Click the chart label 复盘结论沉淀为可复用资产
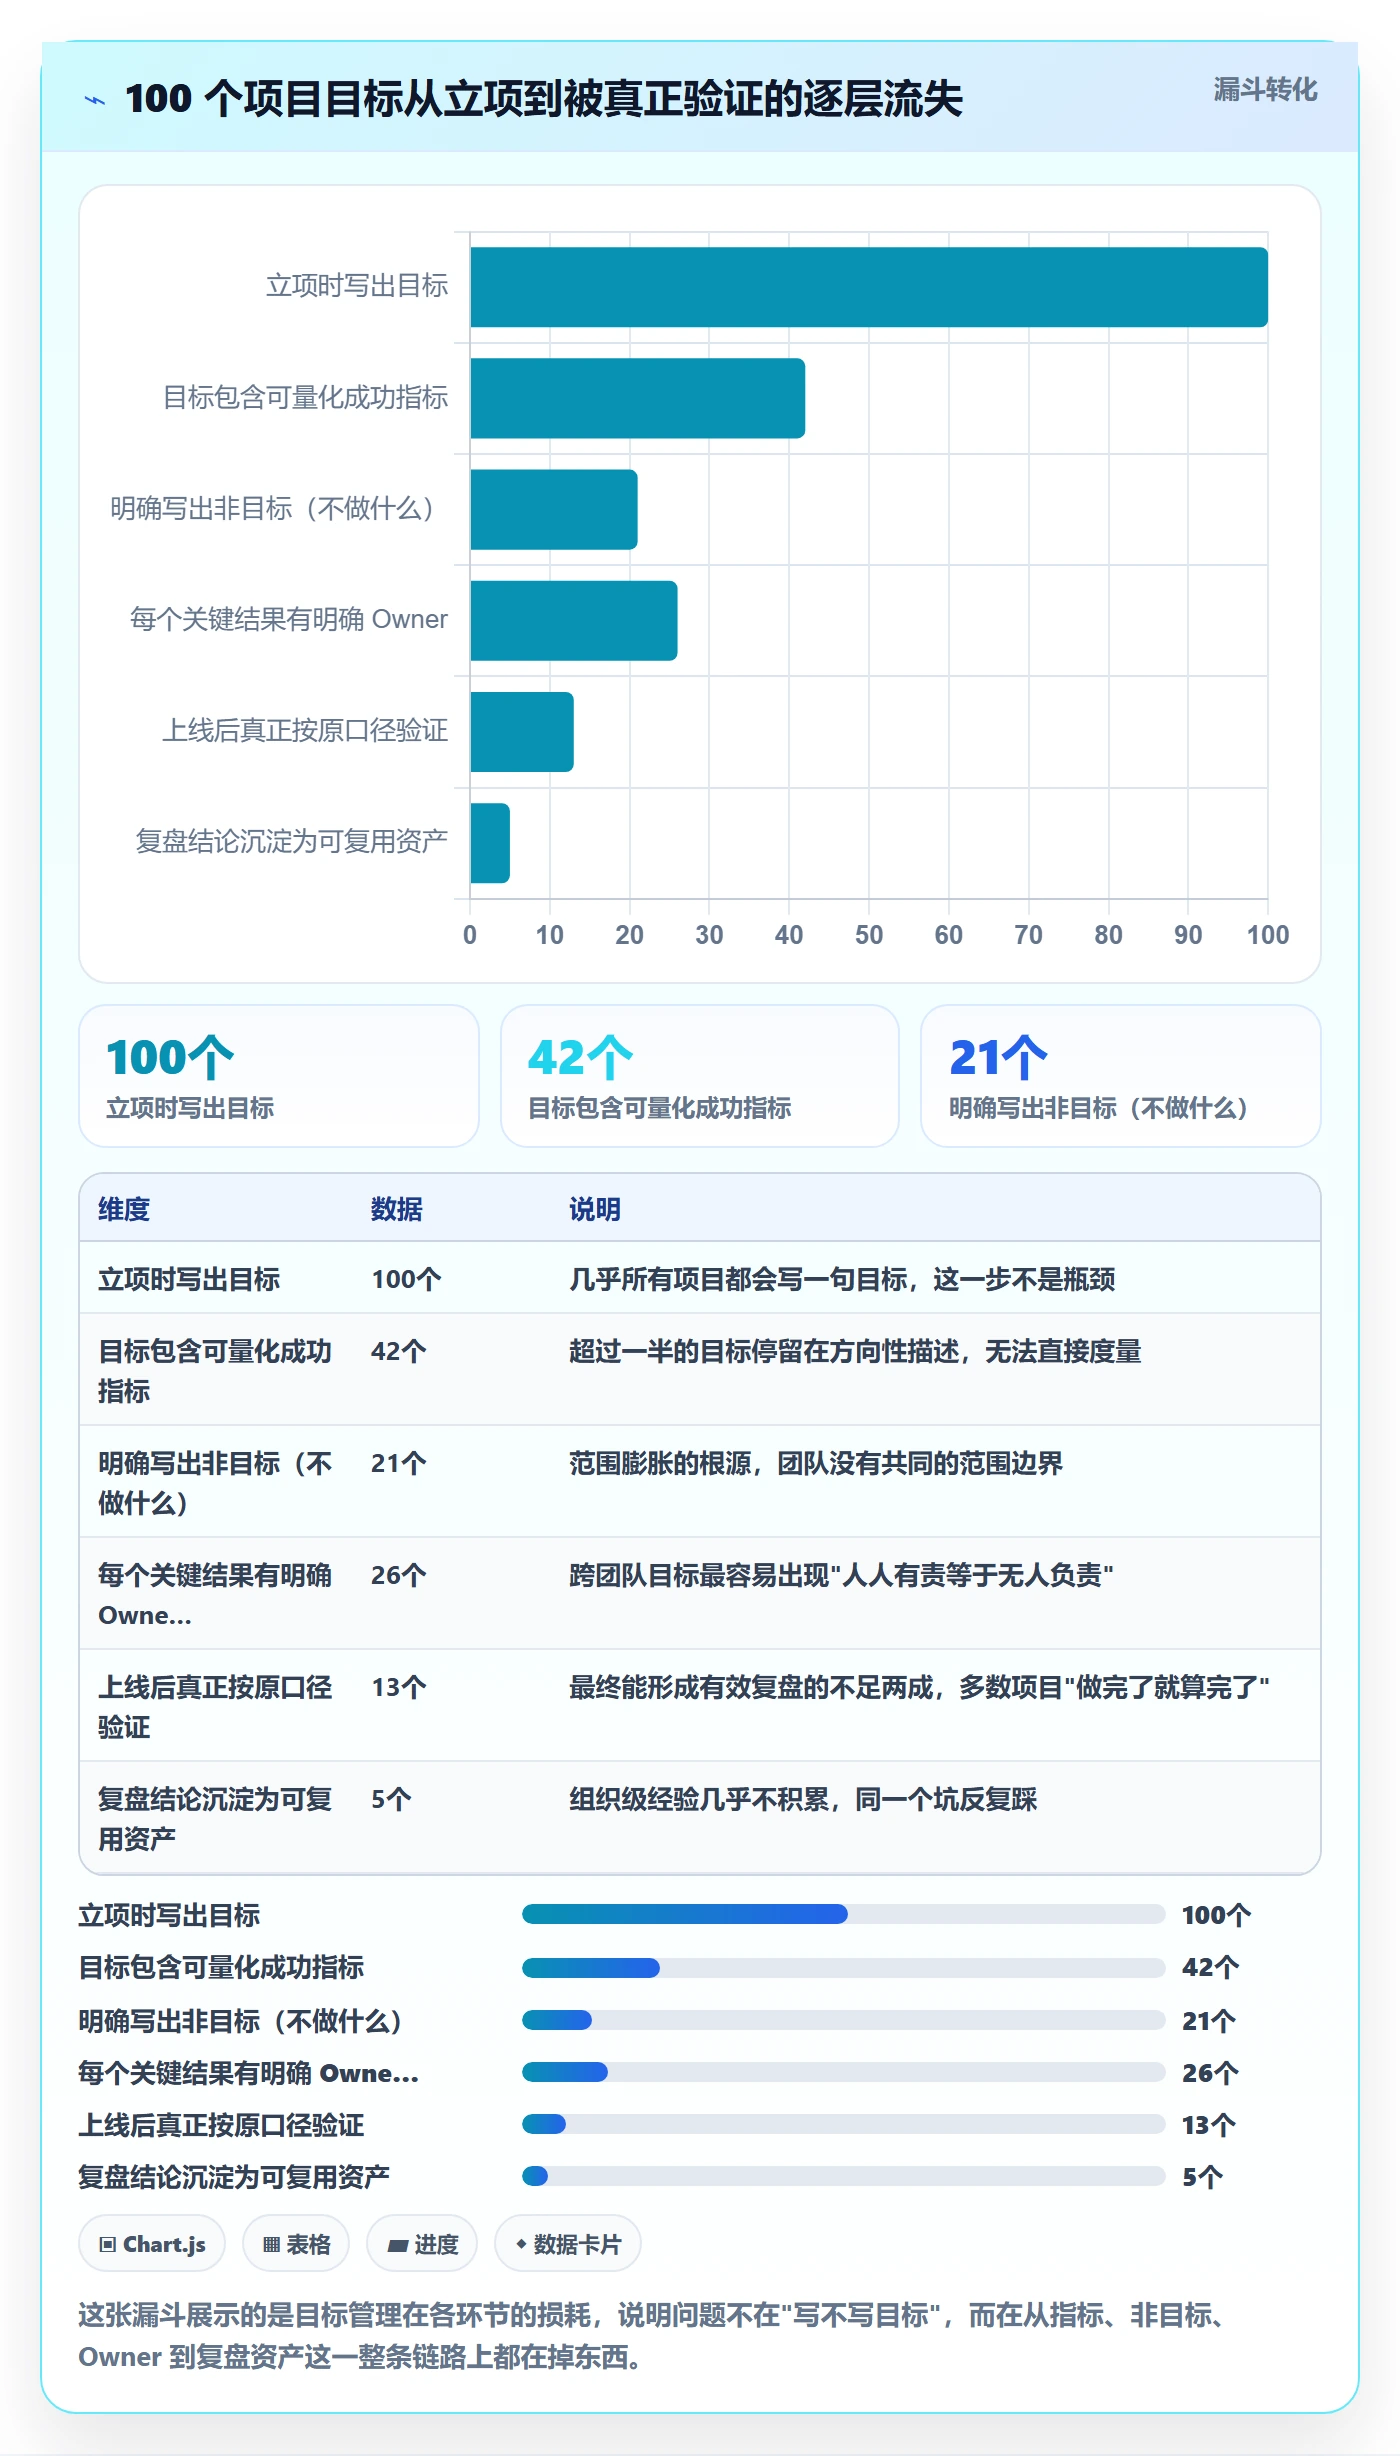The height and width of the screenshot is (2456, 1400). (x=292, y=841)
